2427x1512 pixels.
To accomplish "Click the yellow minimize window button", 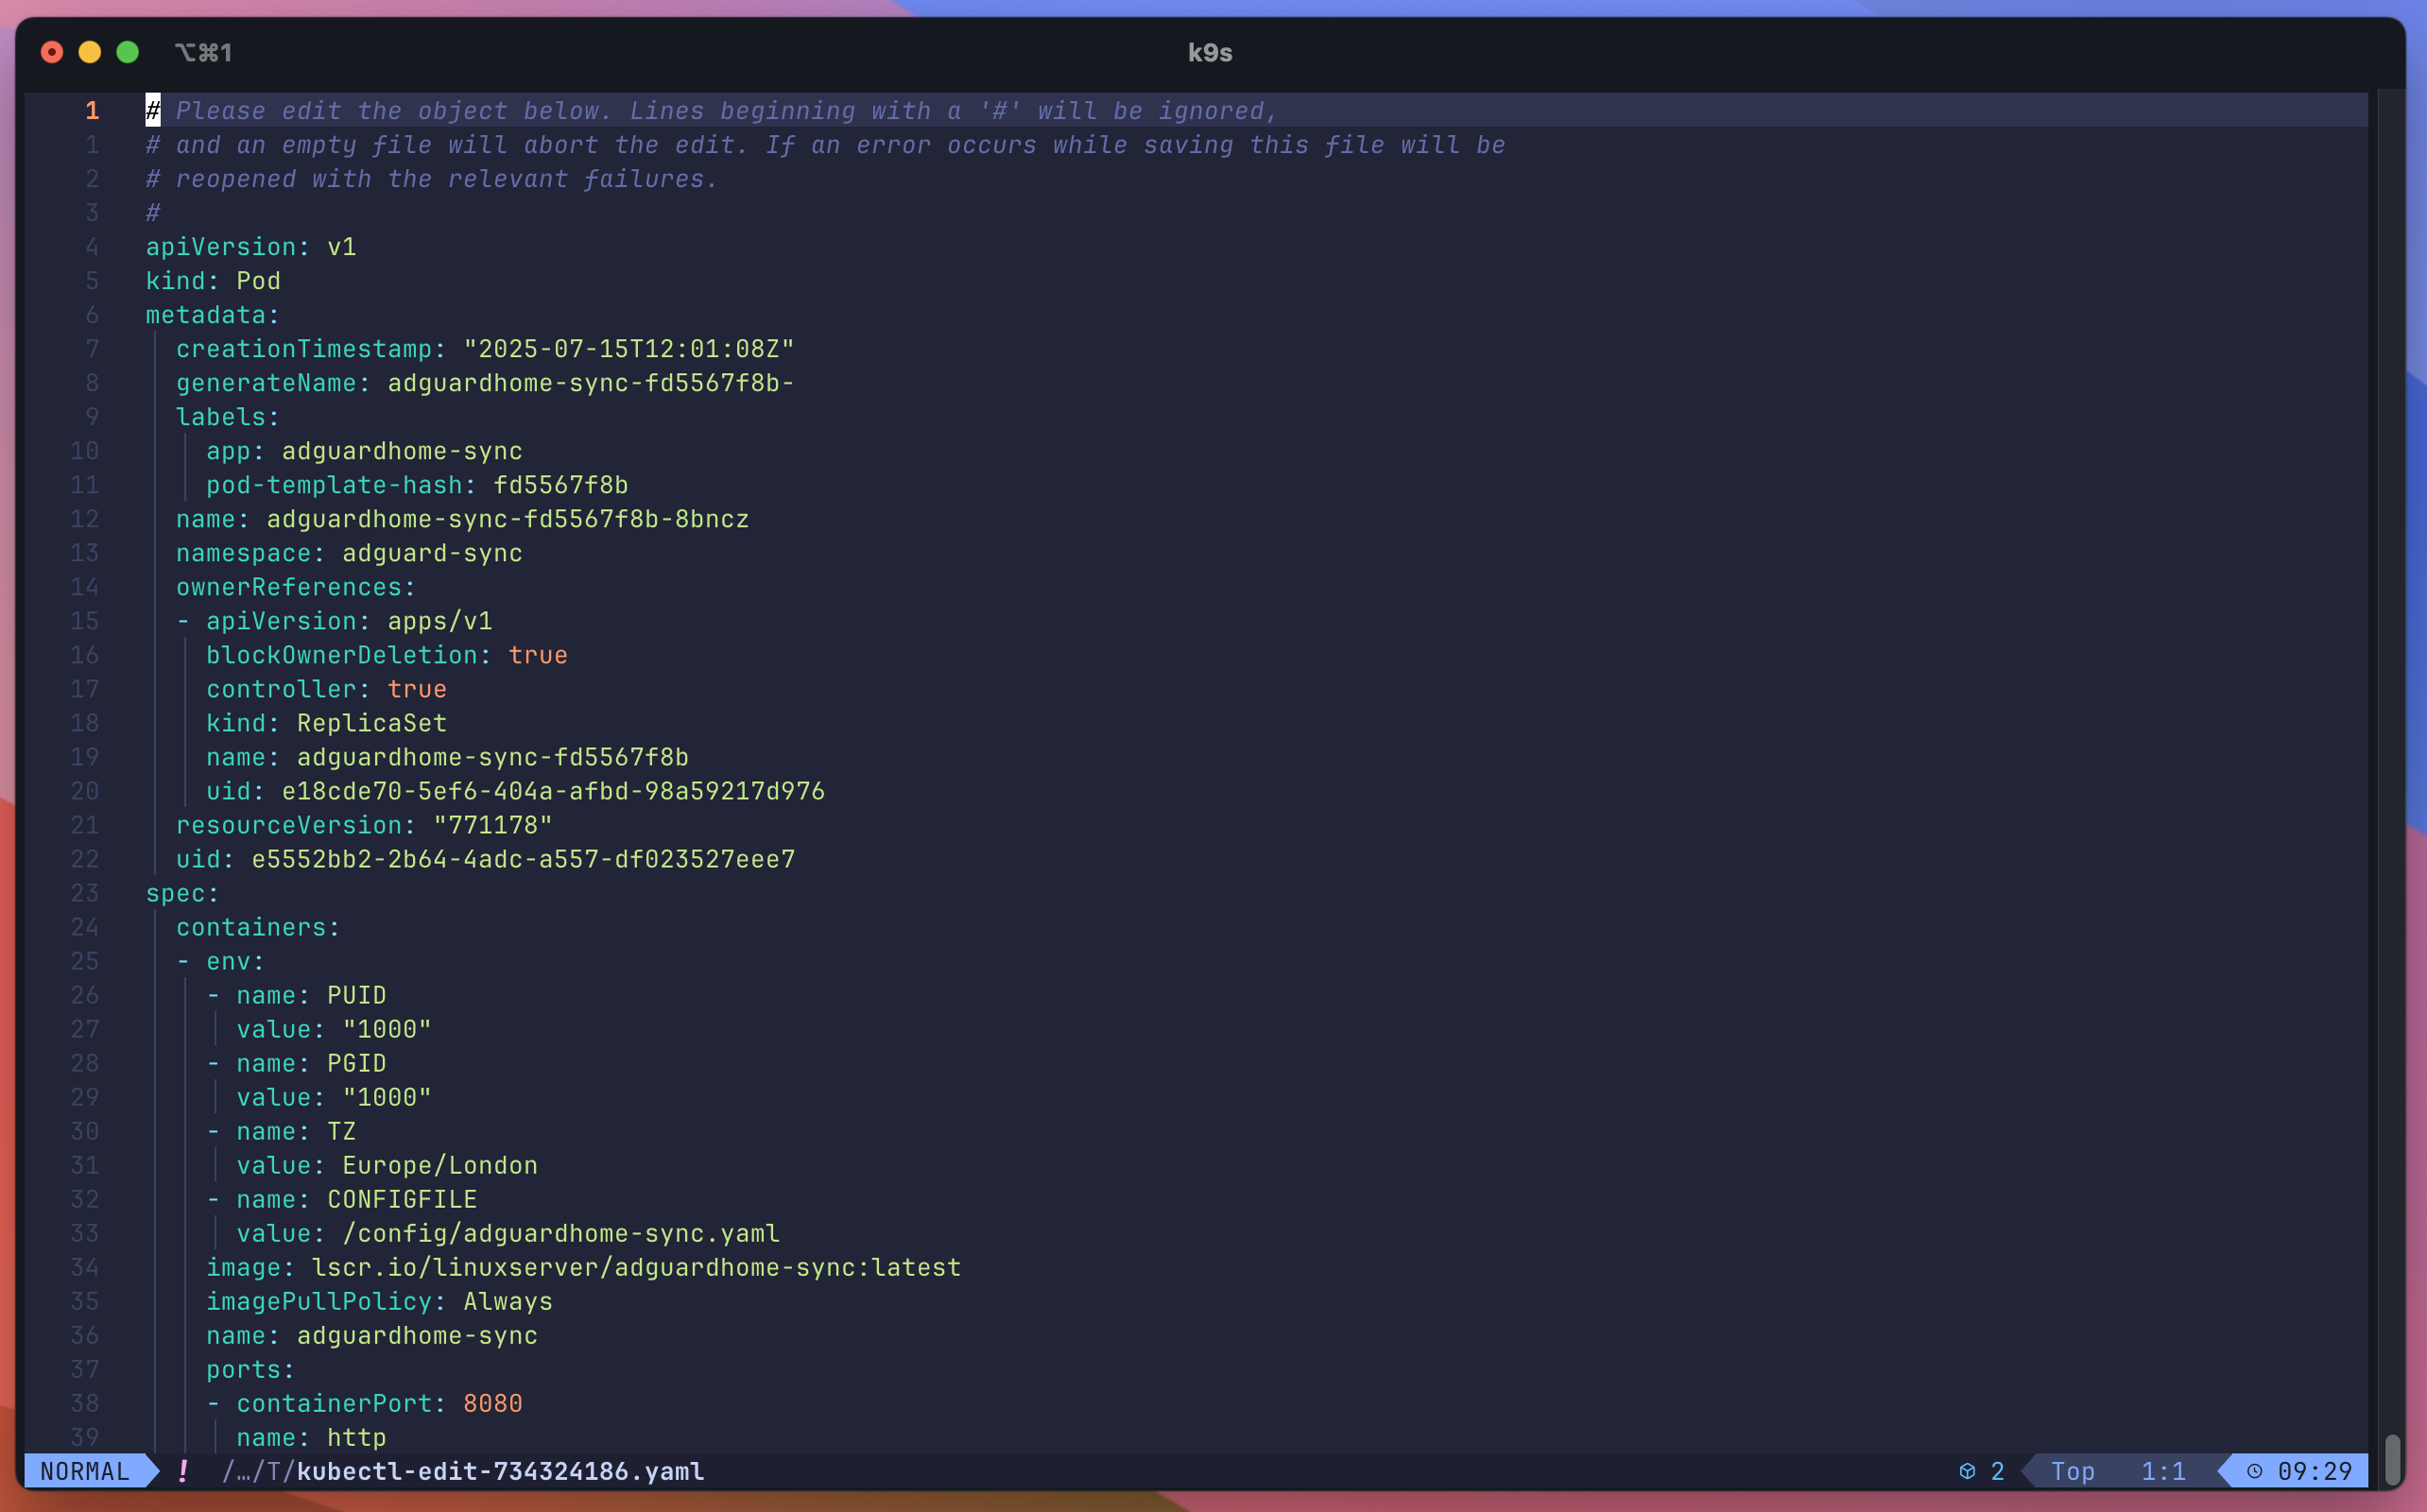I will [x=90, y=52].
